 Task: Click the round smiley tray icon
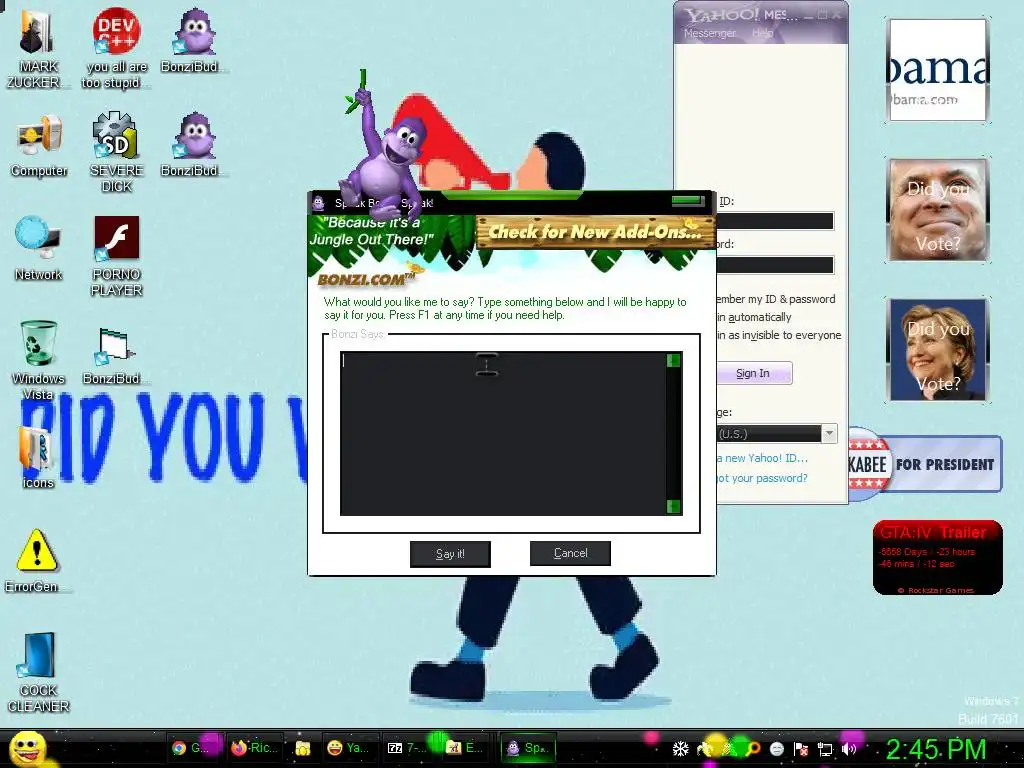coord(776,749)
